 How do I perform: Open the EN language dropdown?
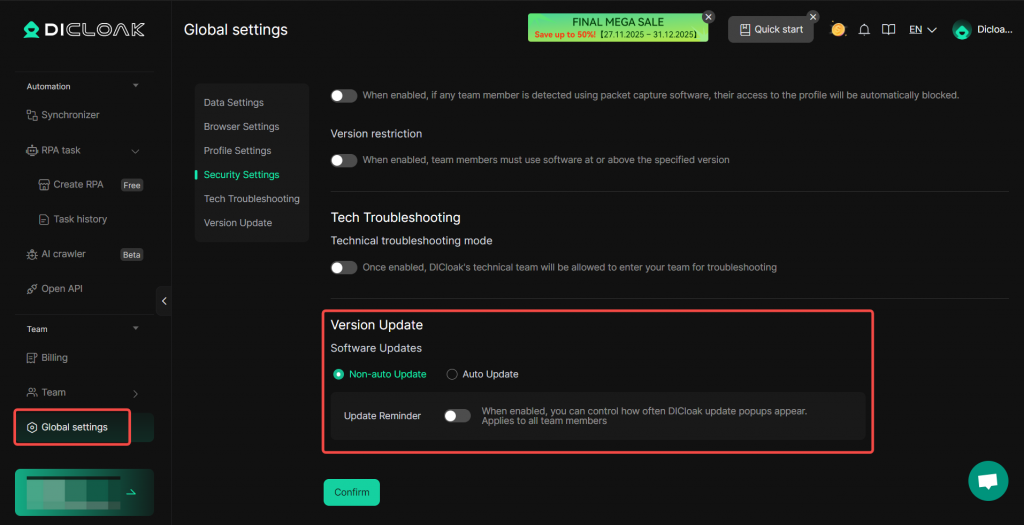click(x=922, y=30)
